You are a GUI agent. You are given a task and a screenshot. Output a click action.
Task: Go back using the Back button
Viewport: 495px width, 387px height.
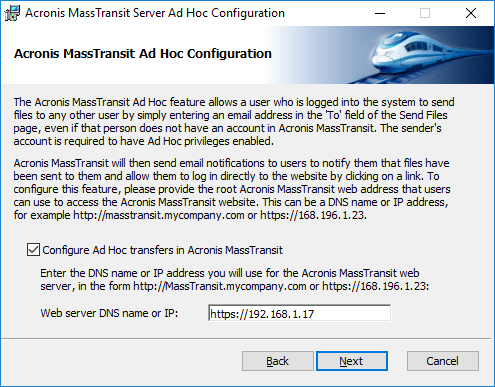[277, 361]
